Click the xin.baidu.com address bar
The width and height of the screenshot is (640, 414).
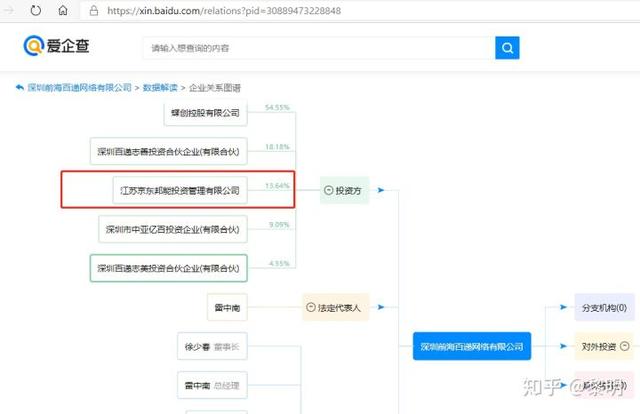tap(359, 11)
